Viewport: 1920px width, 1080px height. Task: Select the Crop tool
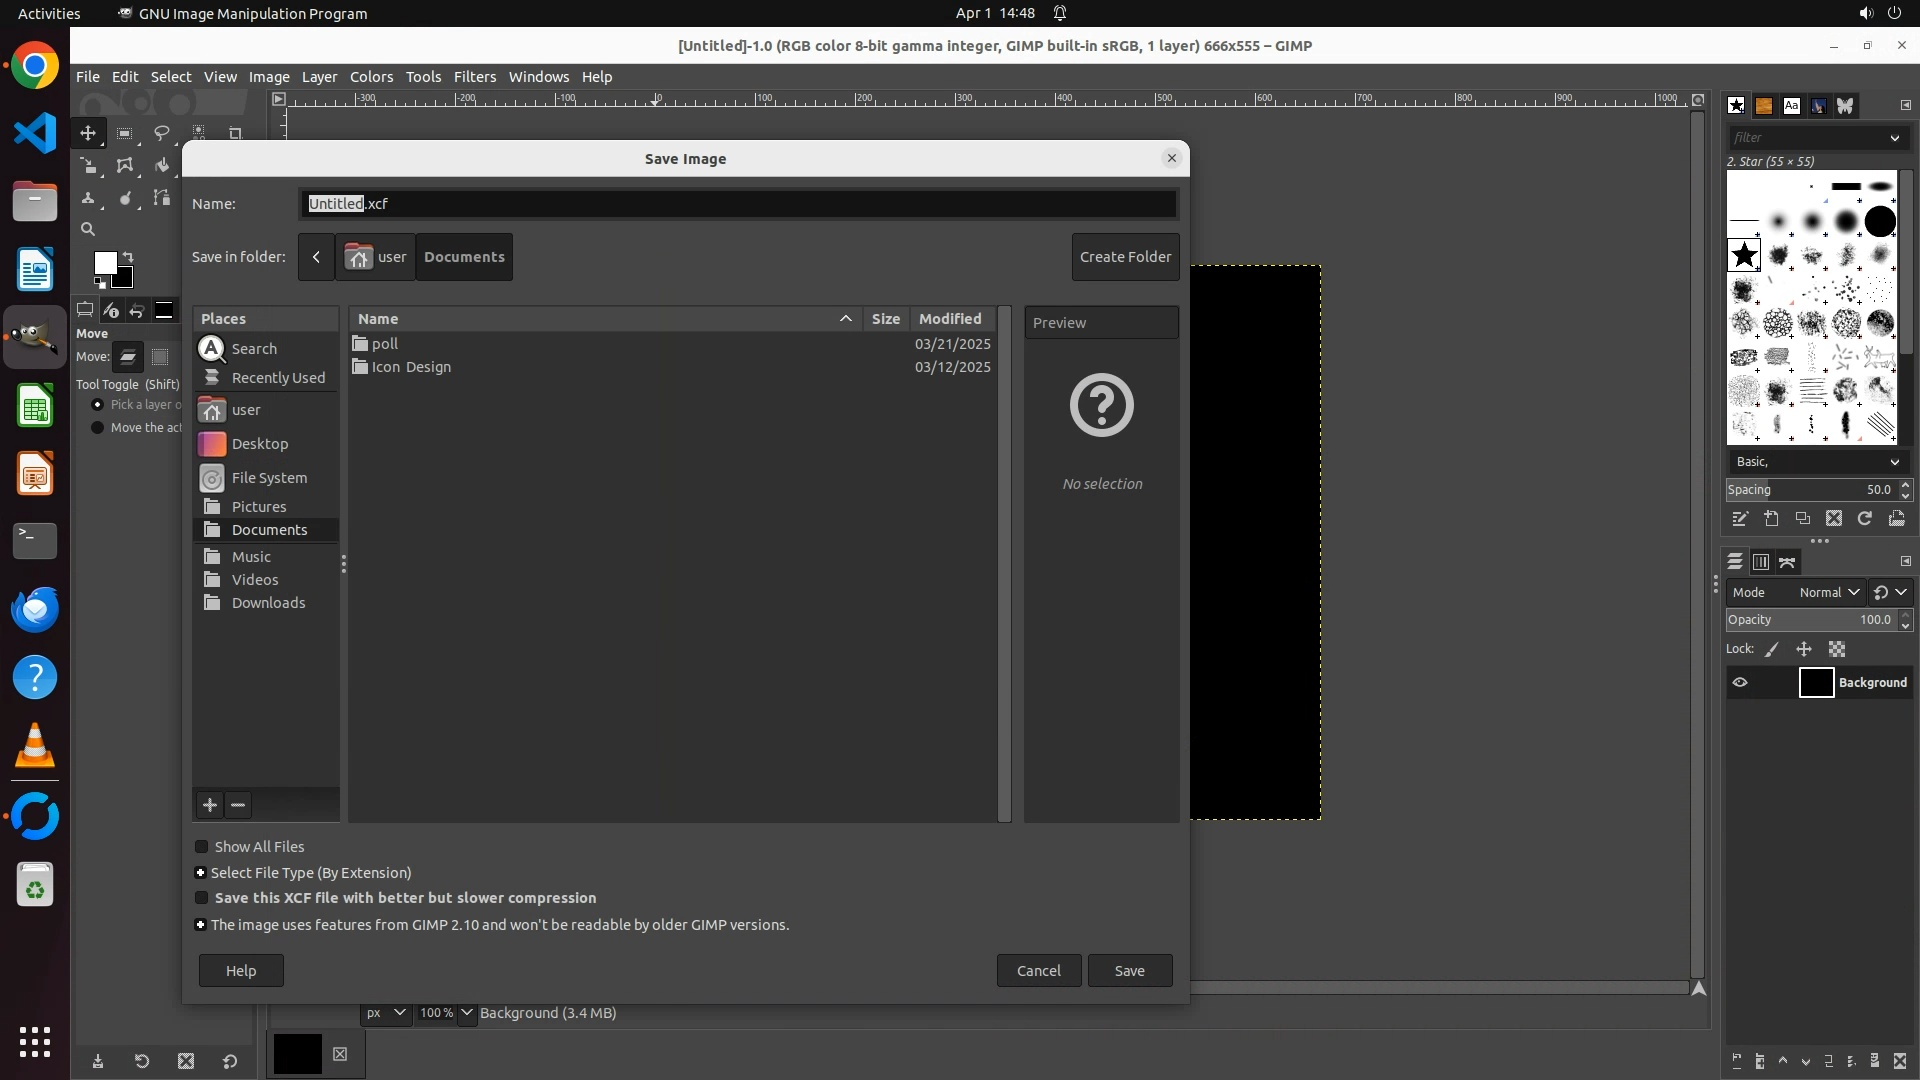[235, 133]
